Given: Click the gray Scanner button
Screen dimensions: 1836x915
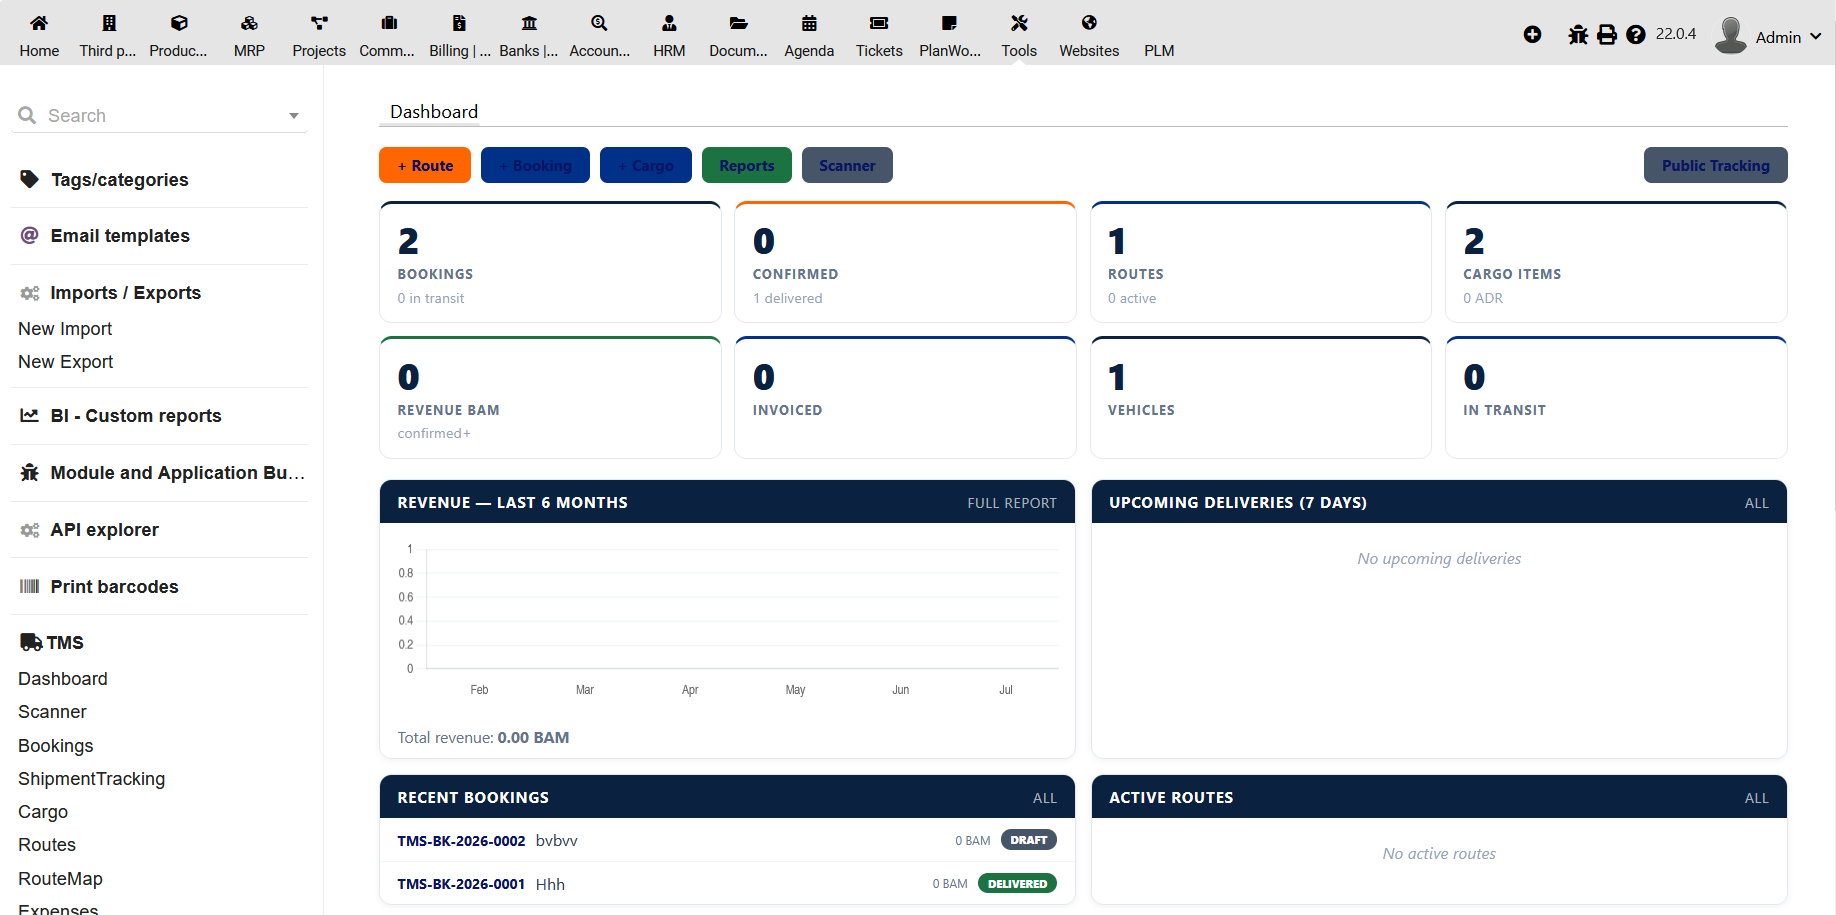Looking at the screenshot, I should [x=847, y=165].
